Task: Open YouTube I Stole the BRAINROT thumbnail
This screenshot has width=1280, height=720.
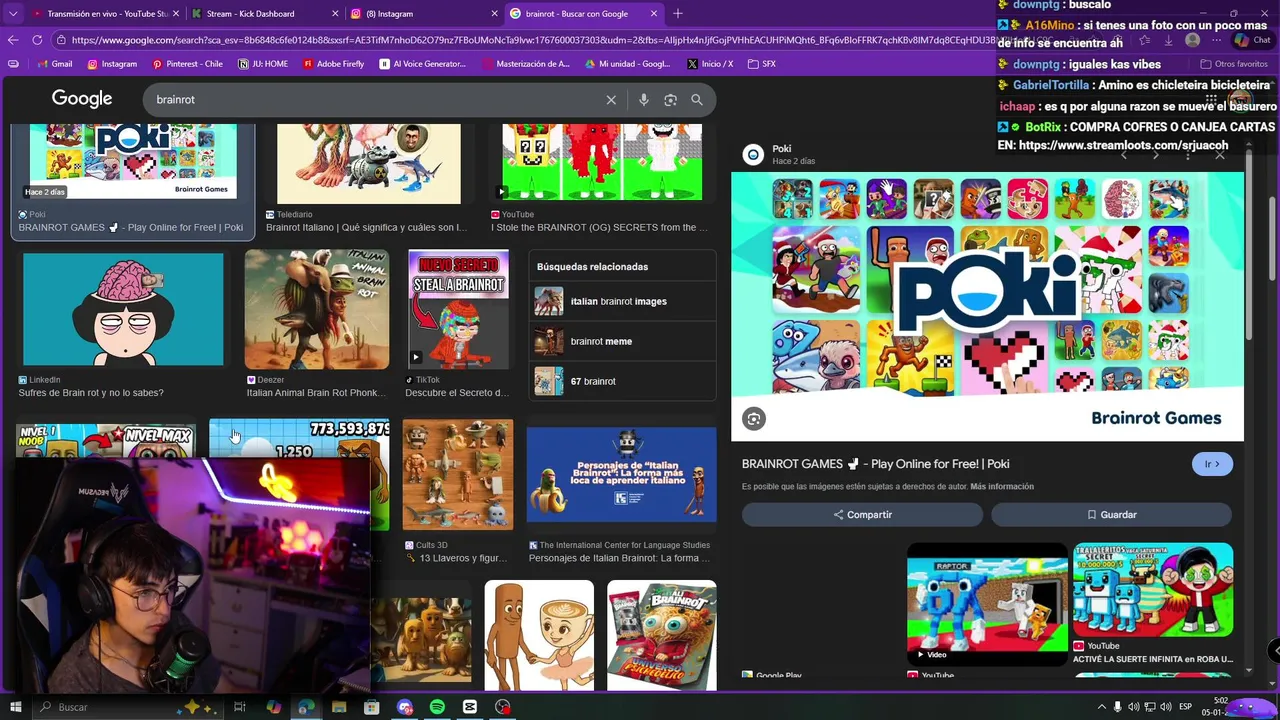Action: (602, 162)
